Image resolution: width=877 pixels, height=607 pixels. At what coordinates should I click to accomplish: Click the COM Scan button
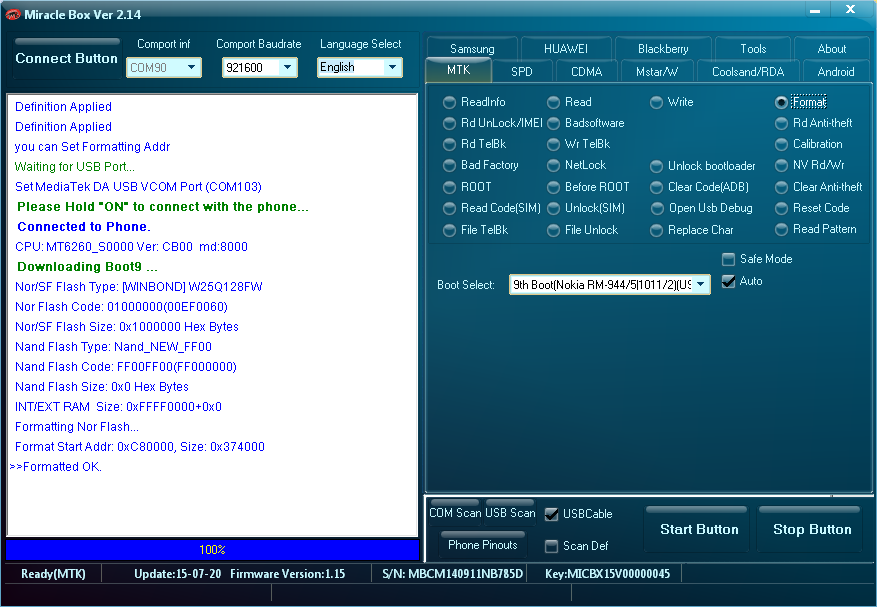point(455,512)
